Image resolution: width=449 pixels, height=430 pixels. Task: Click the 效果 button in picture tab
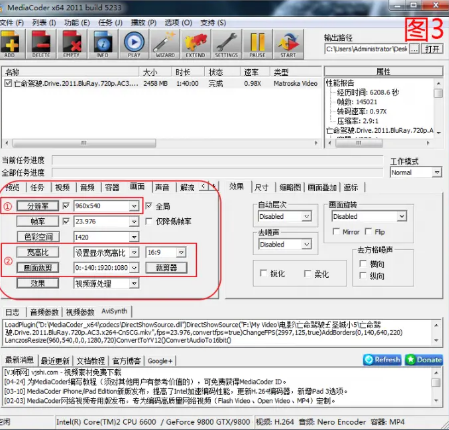(38, 283)
